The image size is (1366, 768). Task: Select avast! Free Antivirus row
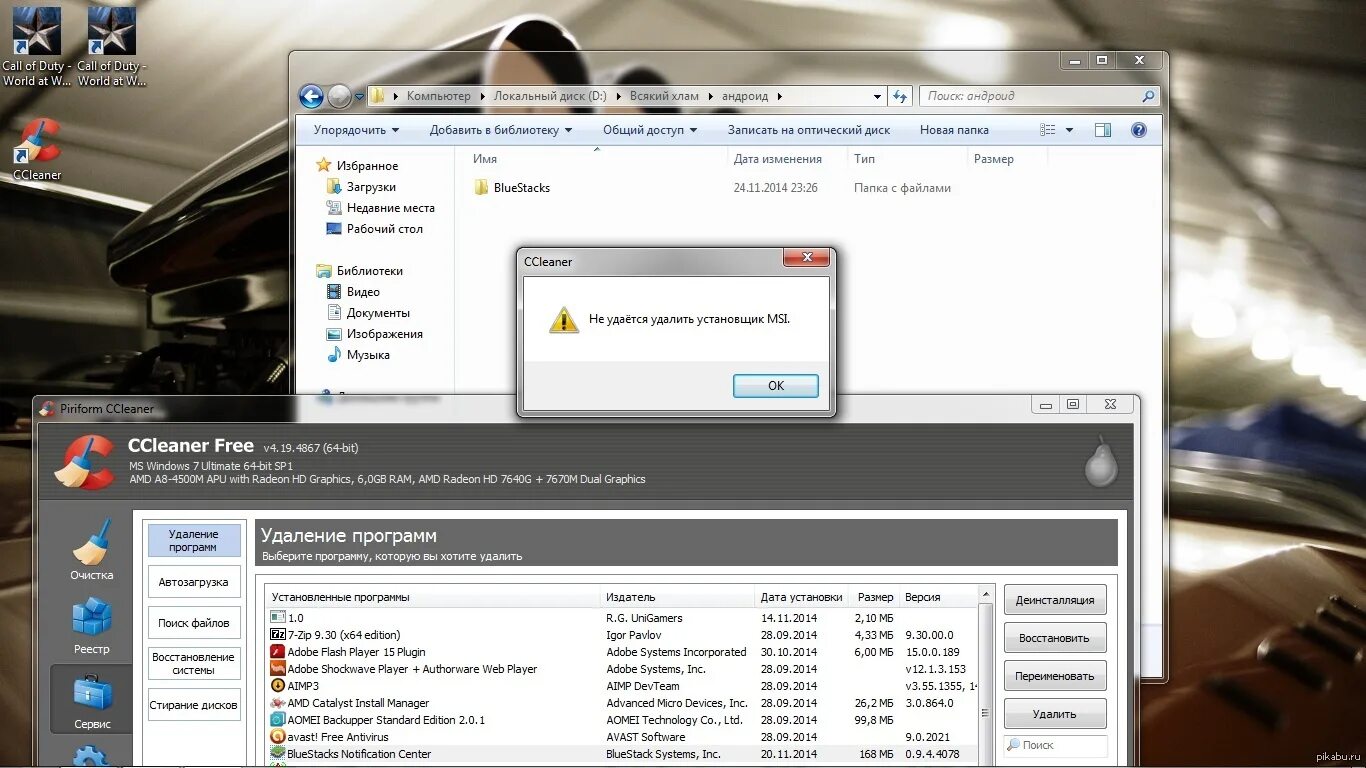point(623,737)
